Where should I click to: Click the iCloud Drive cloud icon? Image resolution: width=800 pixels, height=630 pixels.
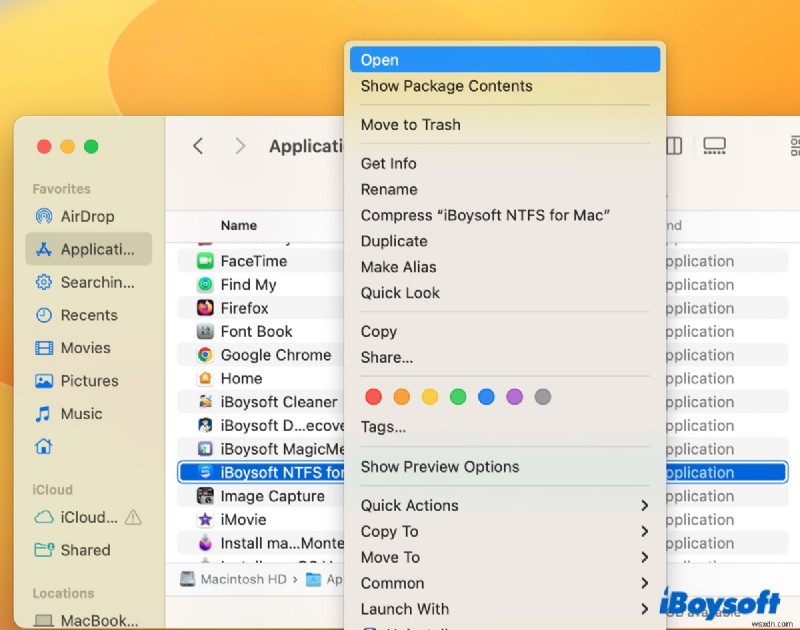pyautogui.click(x=44, y=517)
